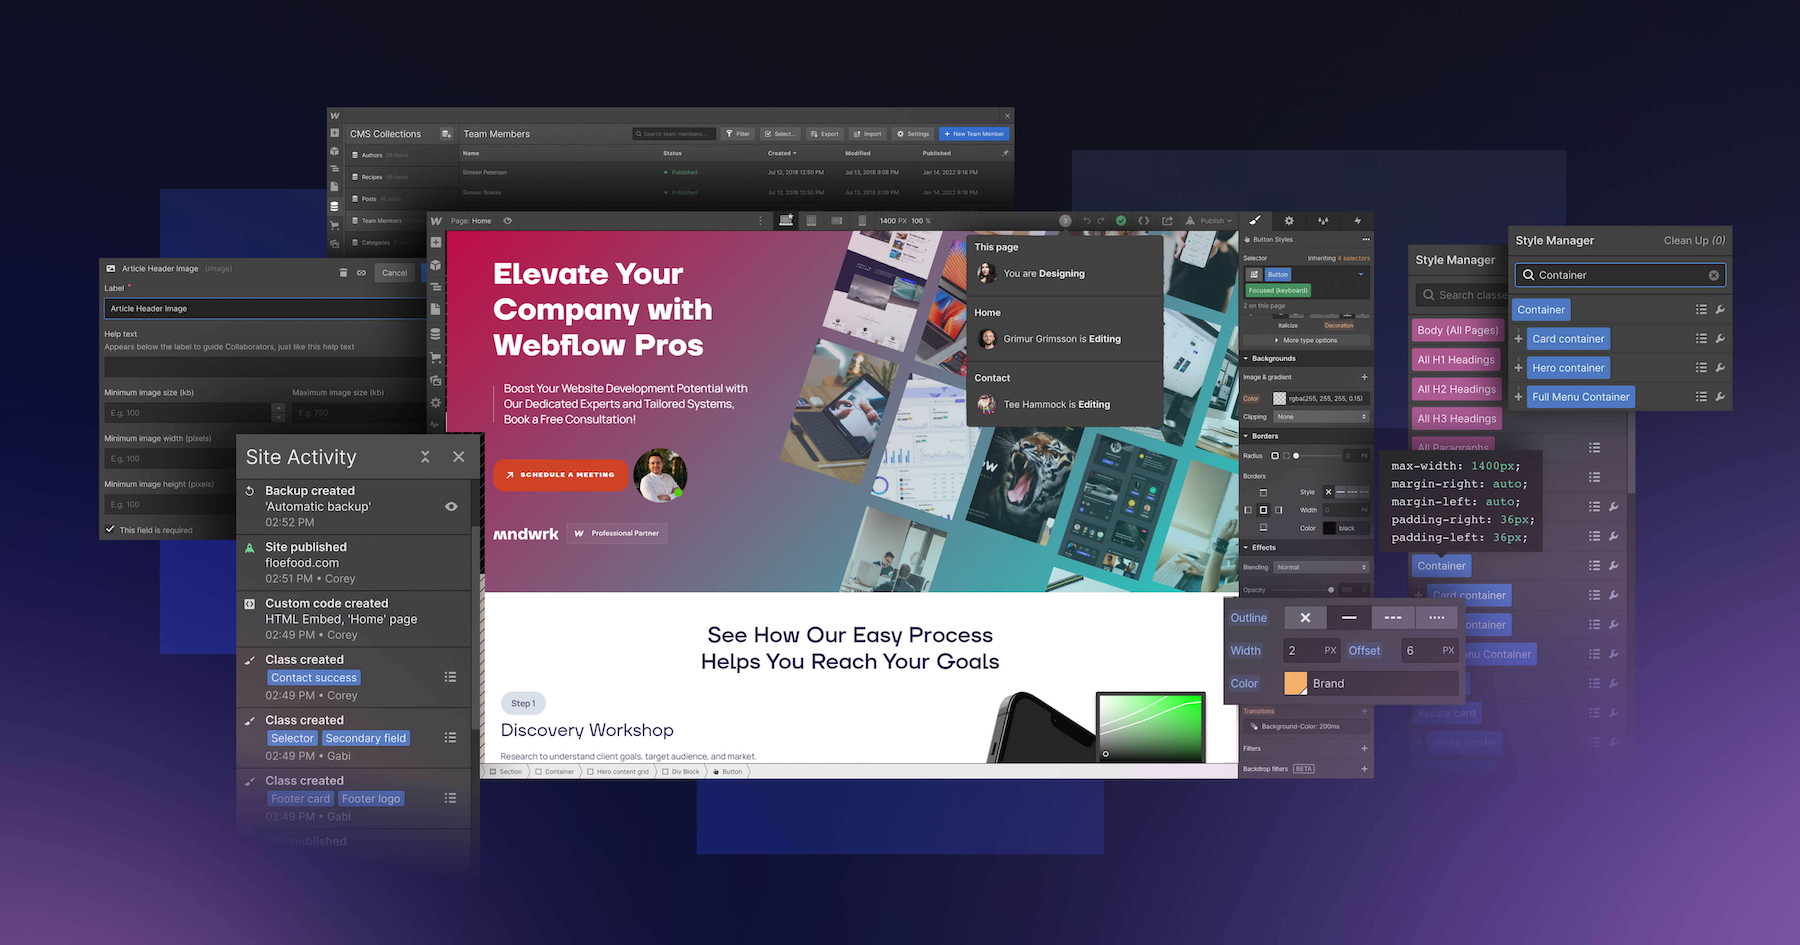1800x945 pixels.
Task: Open the Style brush tab in right panel
Action: 1255,221
